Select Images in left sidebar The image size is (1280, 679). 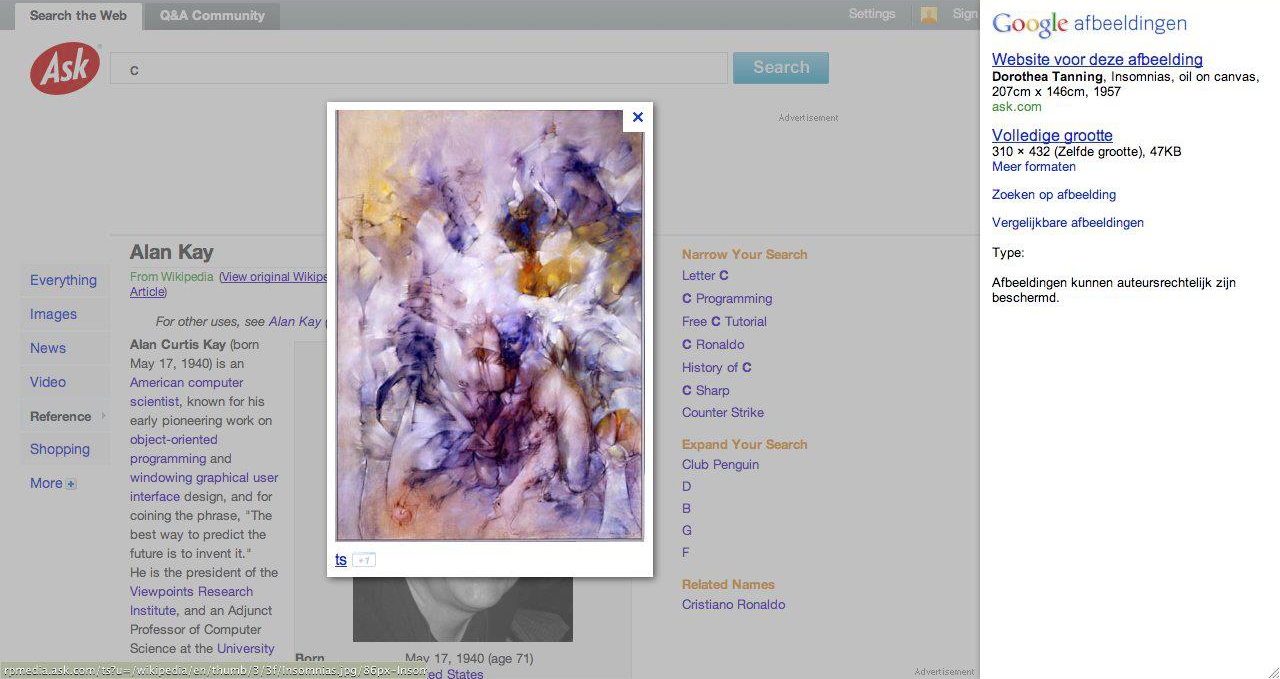pos(53,314)
